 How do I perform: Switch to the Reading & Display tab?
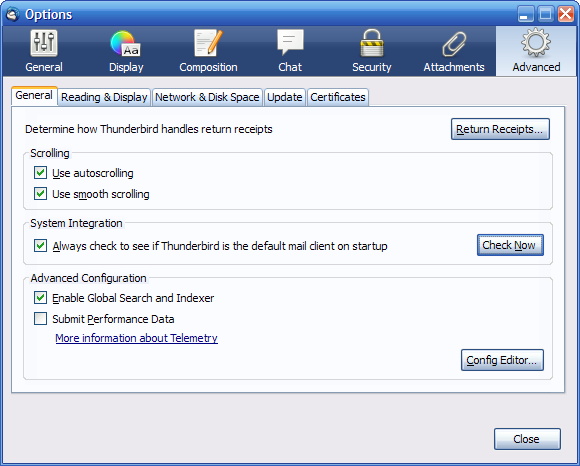104,97
